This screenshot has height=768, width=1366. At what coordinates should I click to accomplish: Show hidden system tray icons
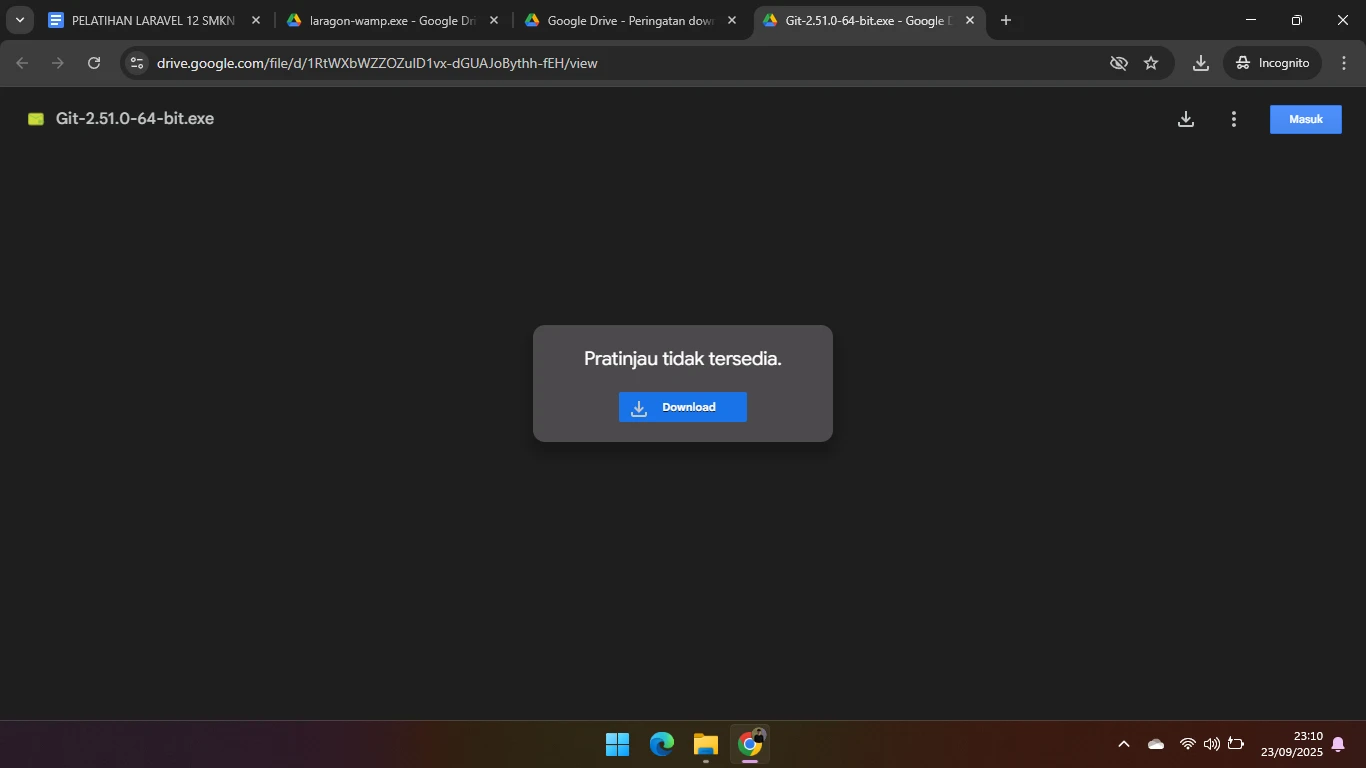1123,744
